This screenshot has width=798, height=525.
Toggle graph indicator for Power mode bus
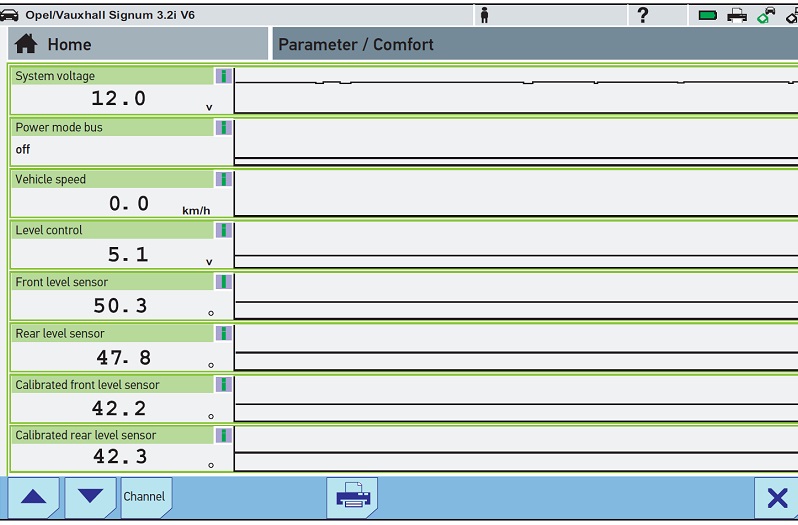[224, 127]
